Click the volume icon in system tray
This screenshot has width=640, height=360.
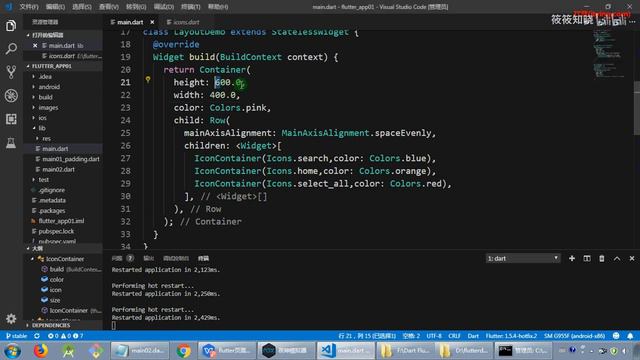click(625, 351)
